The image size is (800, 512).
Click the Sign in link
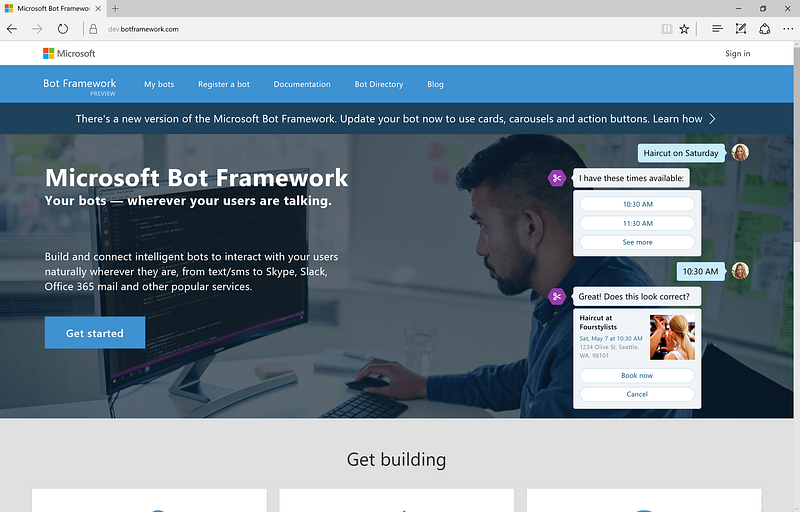point(738,54)
